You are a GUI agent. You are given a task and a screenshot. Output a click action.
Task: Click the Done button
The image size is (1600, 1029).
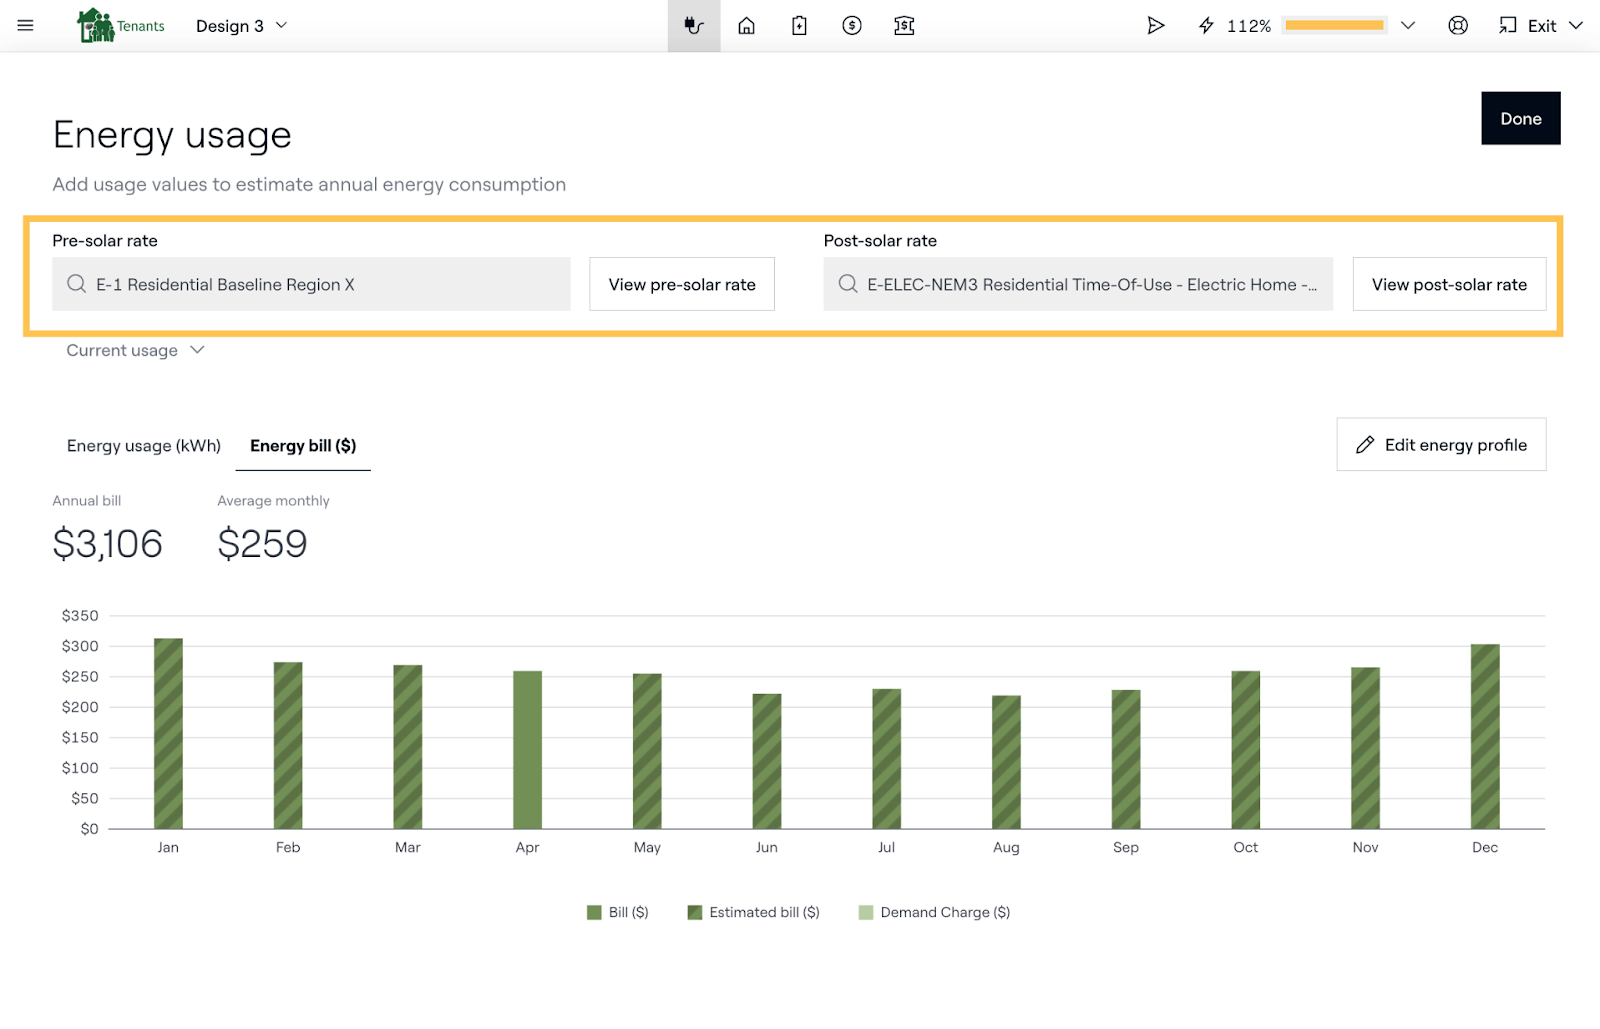[x=1520, y=119]
